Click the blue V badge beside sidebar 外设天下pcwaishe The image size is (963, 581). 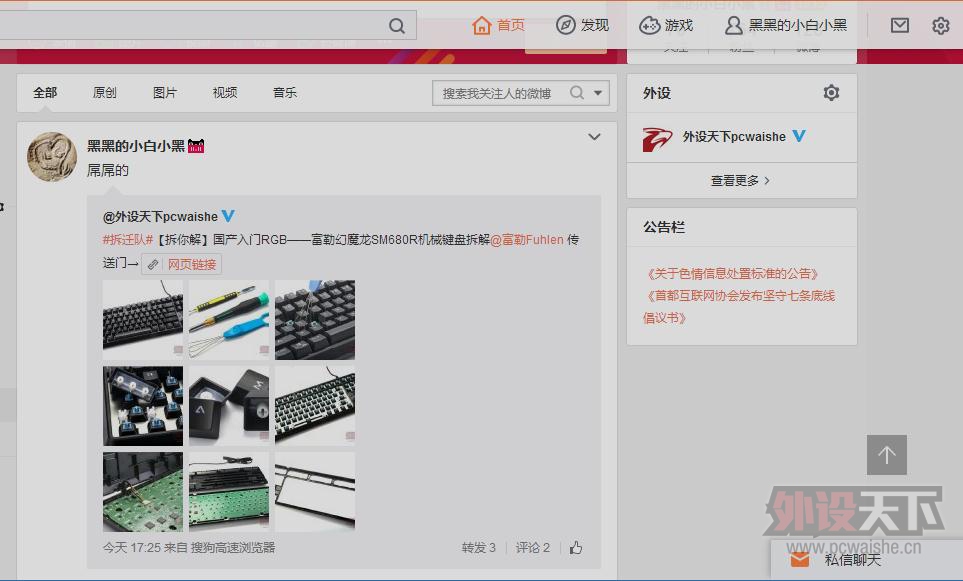click(x=798, y=136)
